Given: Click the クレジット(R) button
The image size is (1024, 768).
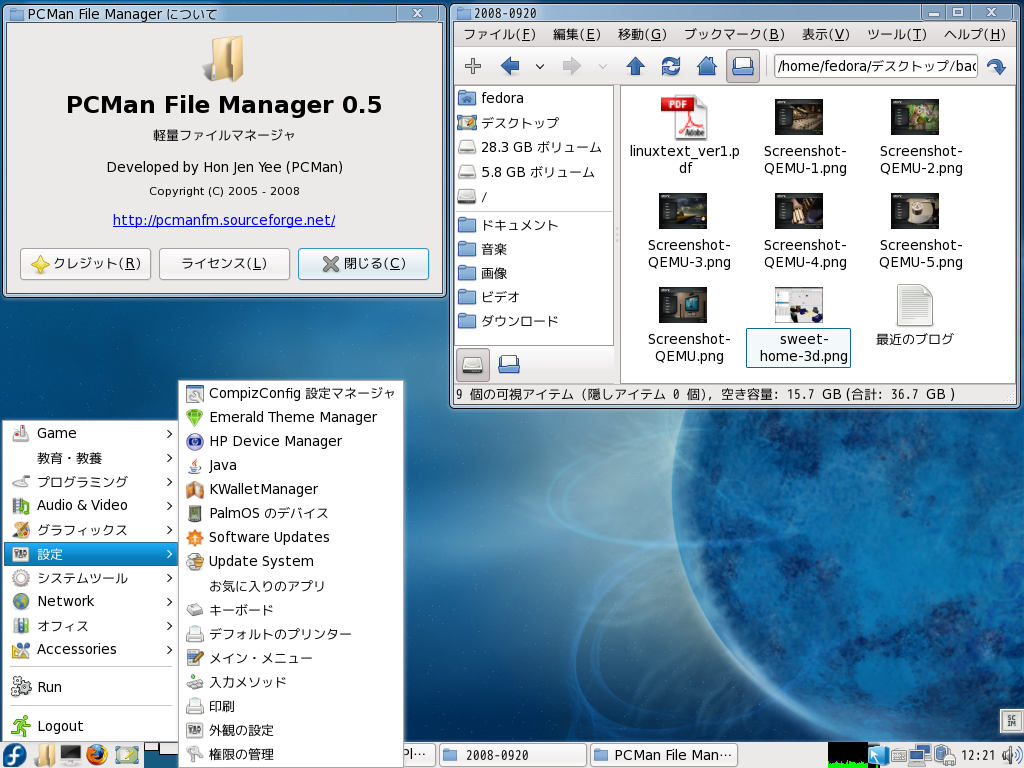Looking at the screenshot, I should click(86, 264).
